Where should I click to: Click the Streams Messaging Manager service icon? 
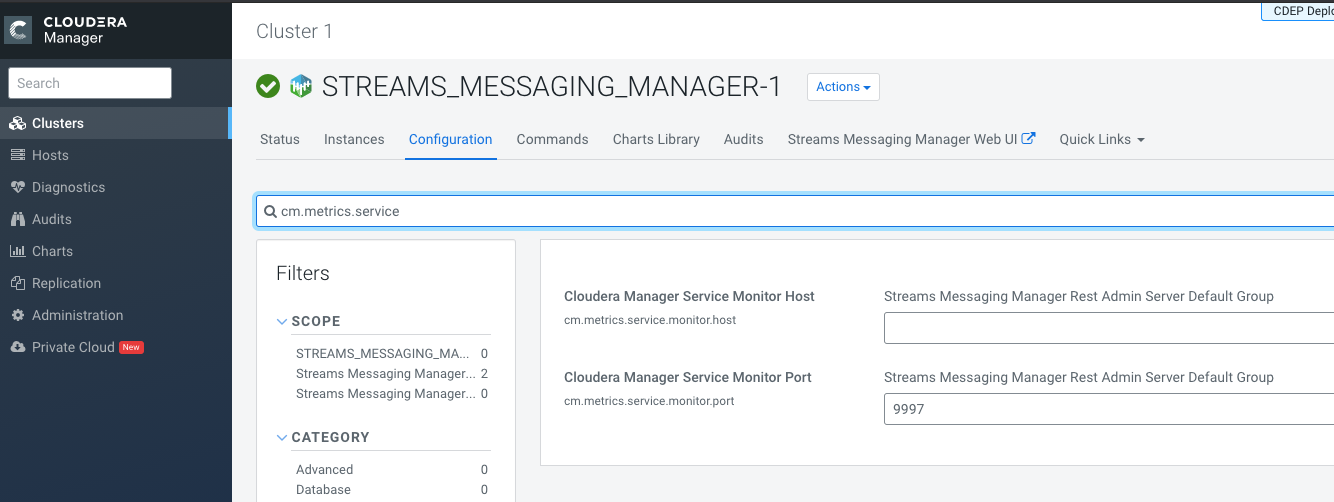tap(301, 86)
